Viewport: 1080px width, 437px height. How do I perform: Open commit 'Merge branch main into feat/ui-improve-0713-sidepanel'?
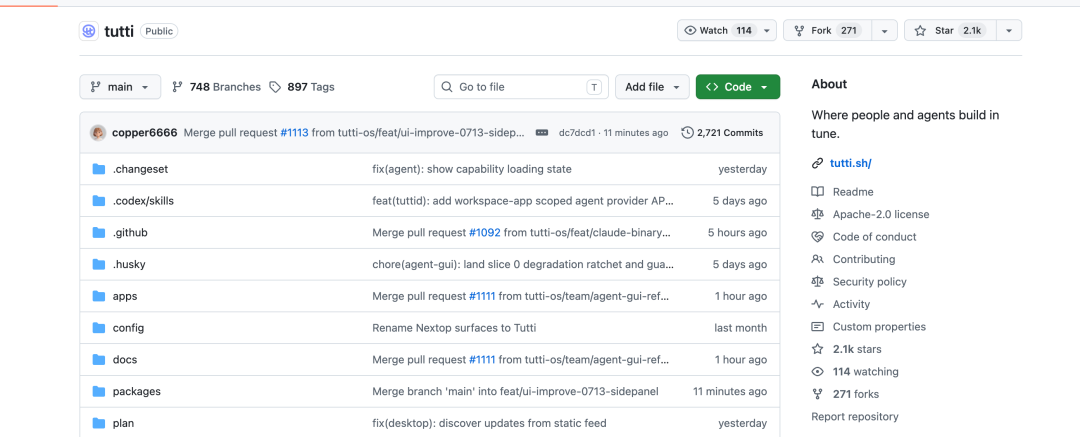click(515, 392)
